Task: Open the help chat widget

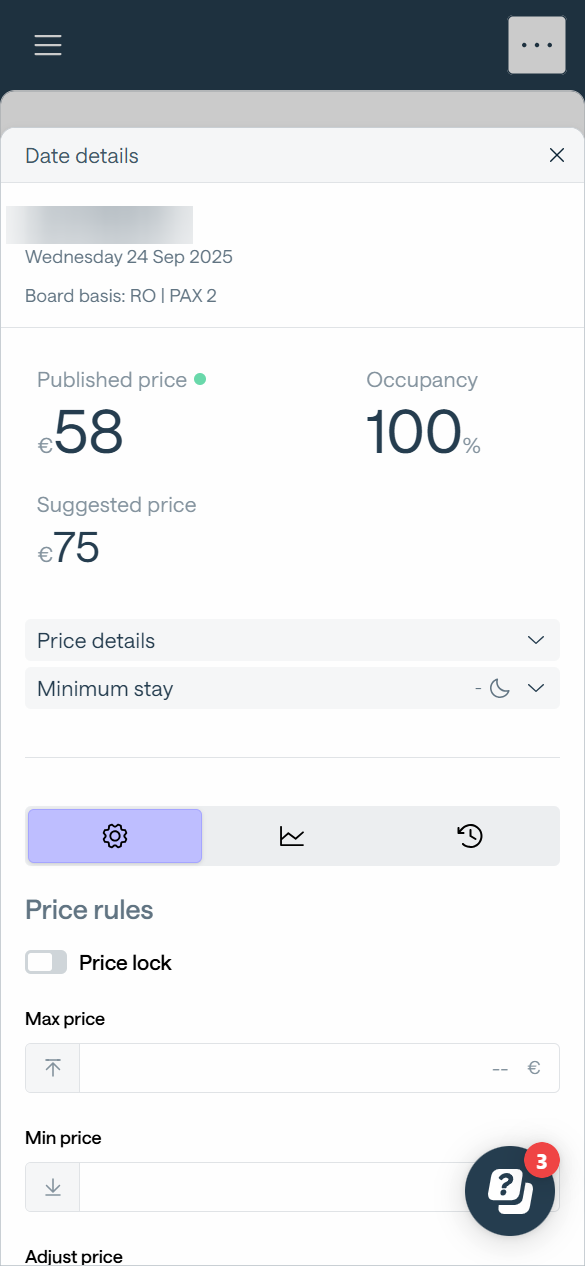Action: tap(510, 1191)
